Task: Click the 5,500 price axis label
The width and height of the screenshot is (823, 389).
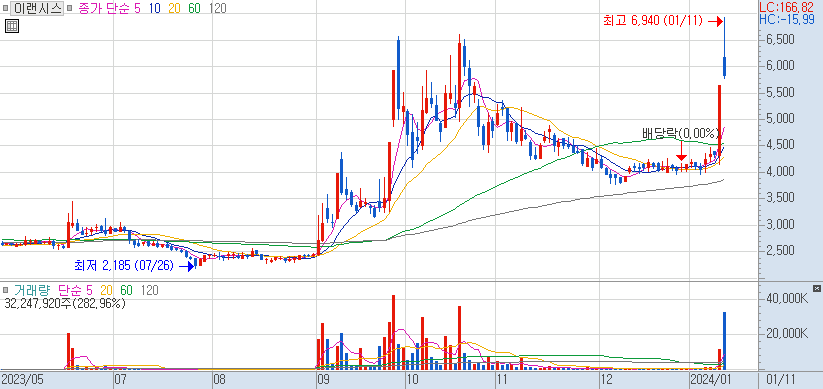Action: [779, 93]
